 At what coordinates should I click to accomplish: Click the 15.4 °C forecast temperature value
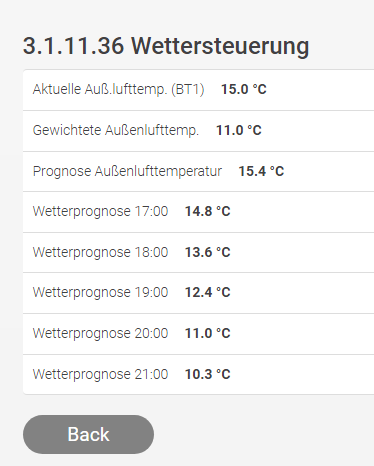(x=261, y=171)
